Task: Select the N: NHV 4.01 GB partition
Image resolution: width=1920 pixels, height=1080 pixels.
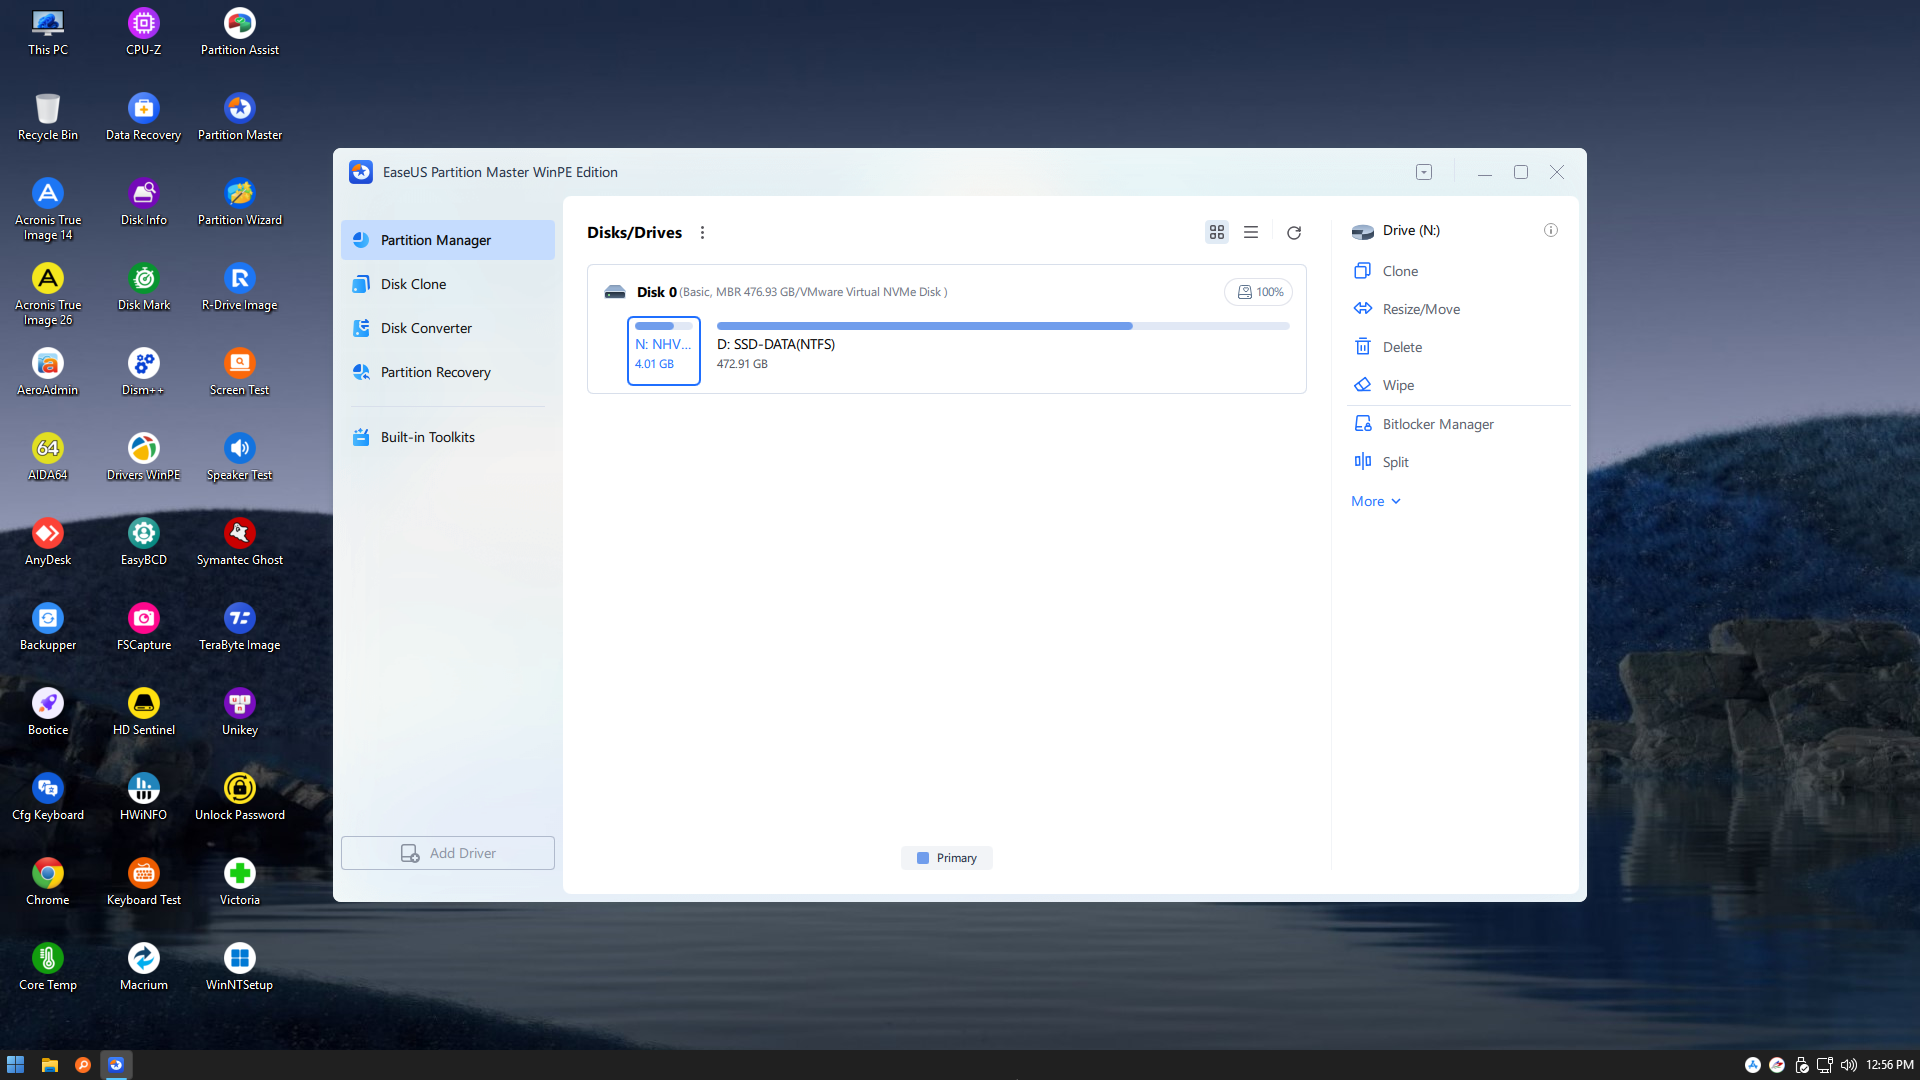Action: tap(664, 351)
